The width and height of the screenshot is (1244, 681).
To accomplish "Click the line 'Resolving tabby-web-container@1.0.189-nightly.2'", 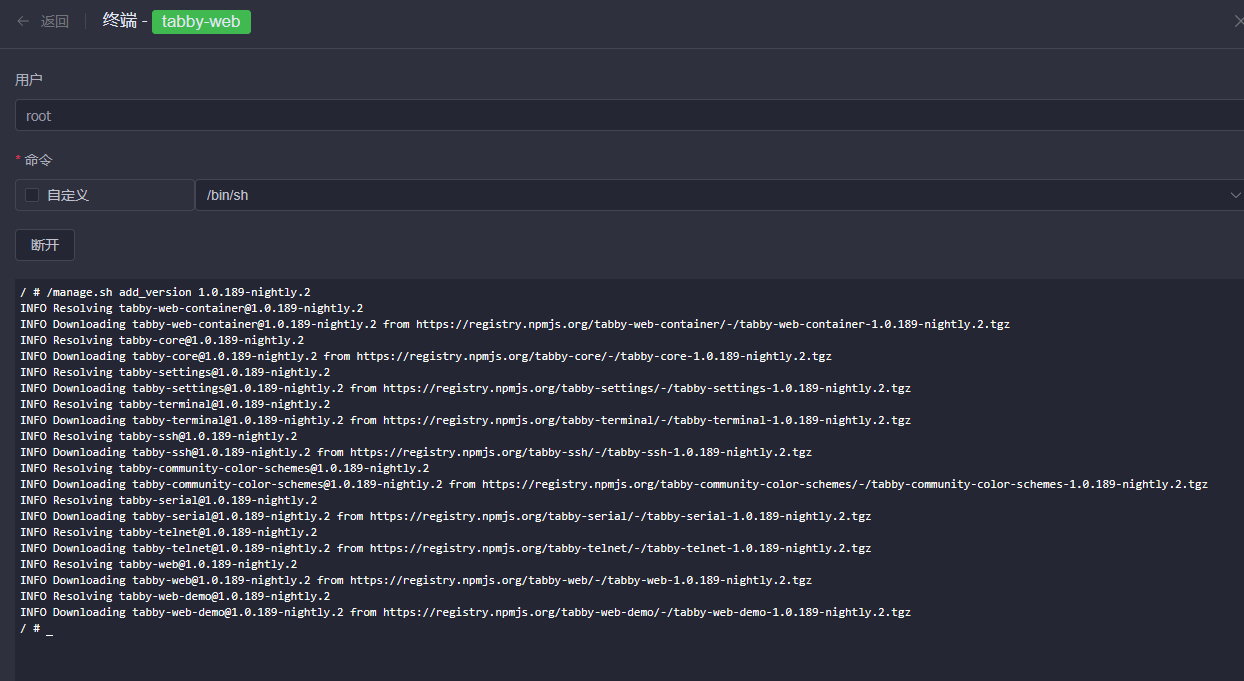I will tap(191, 308).
